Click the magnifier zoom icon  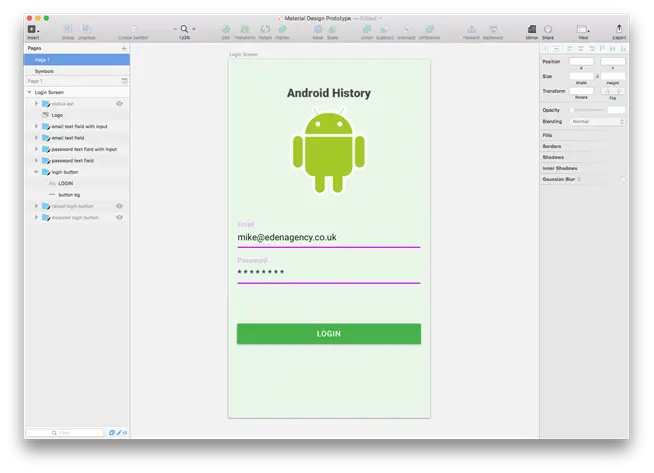[184, 29]
